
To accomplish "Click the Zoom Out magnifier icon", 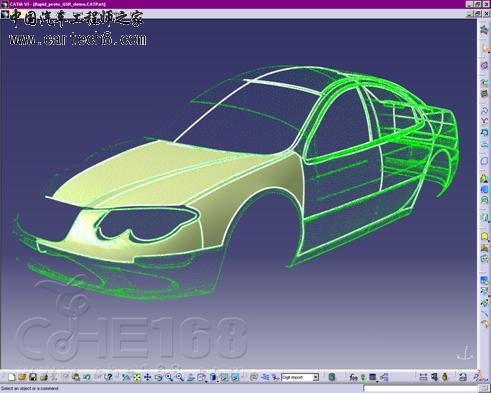I will (x=180, y=377).
